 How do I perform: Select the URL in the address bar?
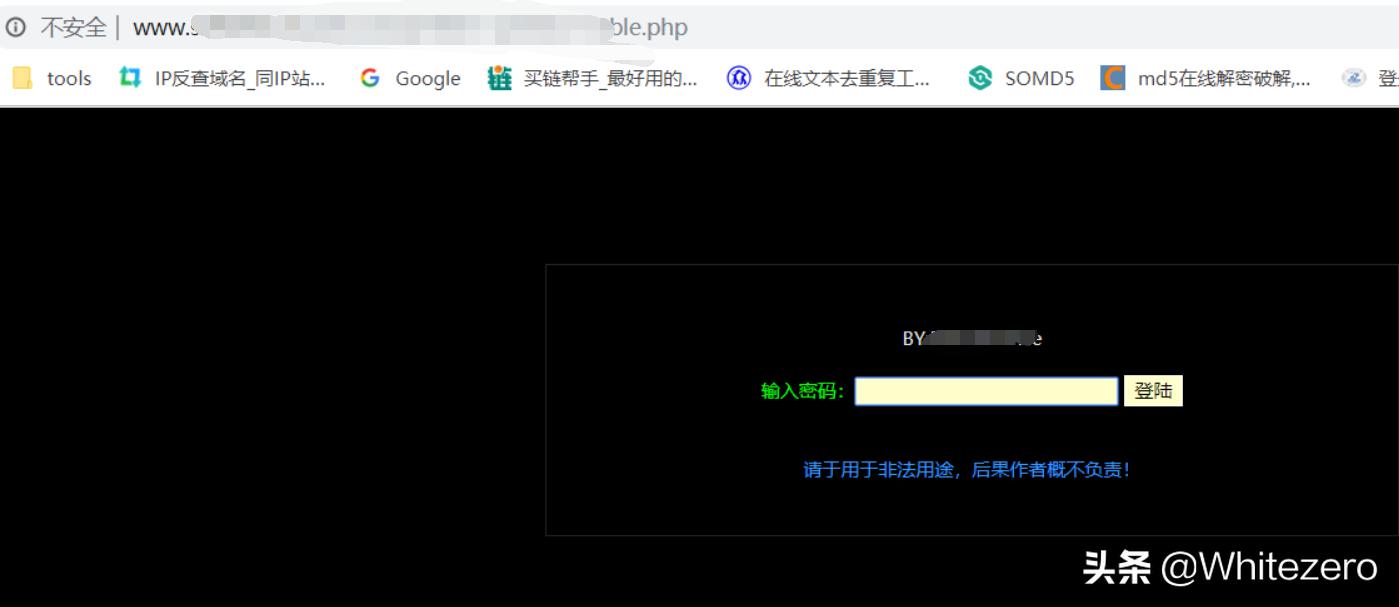tap(400, 28)
